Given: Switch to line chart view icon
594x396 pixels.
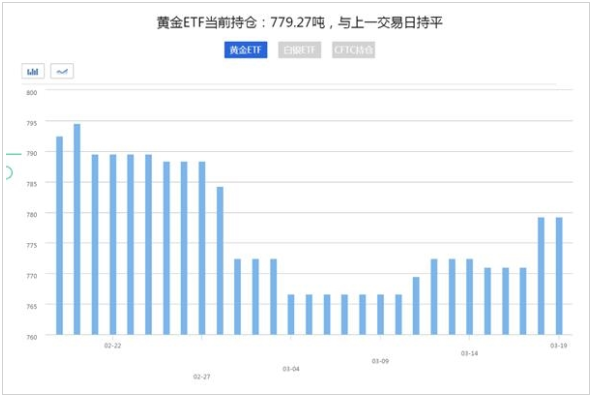Looking at the screenshot, I should point(62,71).
